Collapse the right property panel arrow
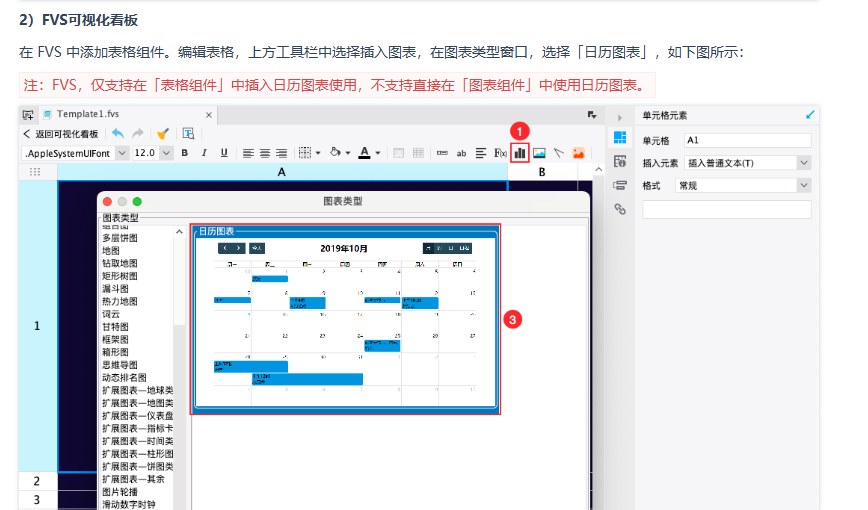 pyautogui.click(x=619, y=118)
